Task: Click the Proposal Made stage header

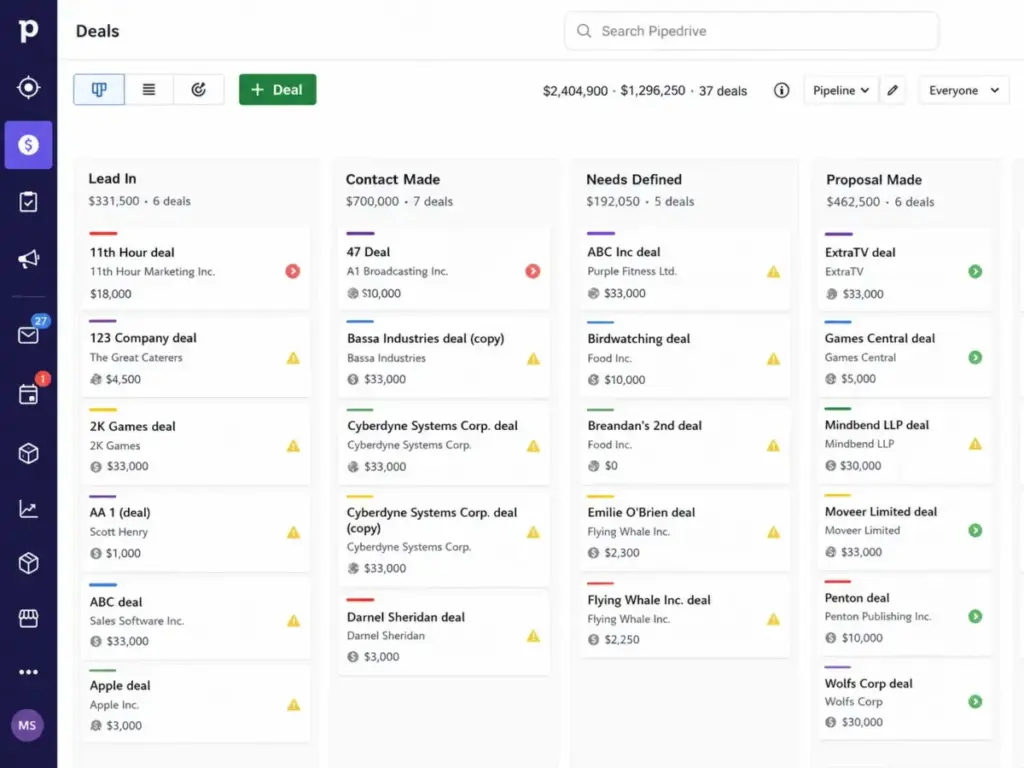Action: click(874, 180)
